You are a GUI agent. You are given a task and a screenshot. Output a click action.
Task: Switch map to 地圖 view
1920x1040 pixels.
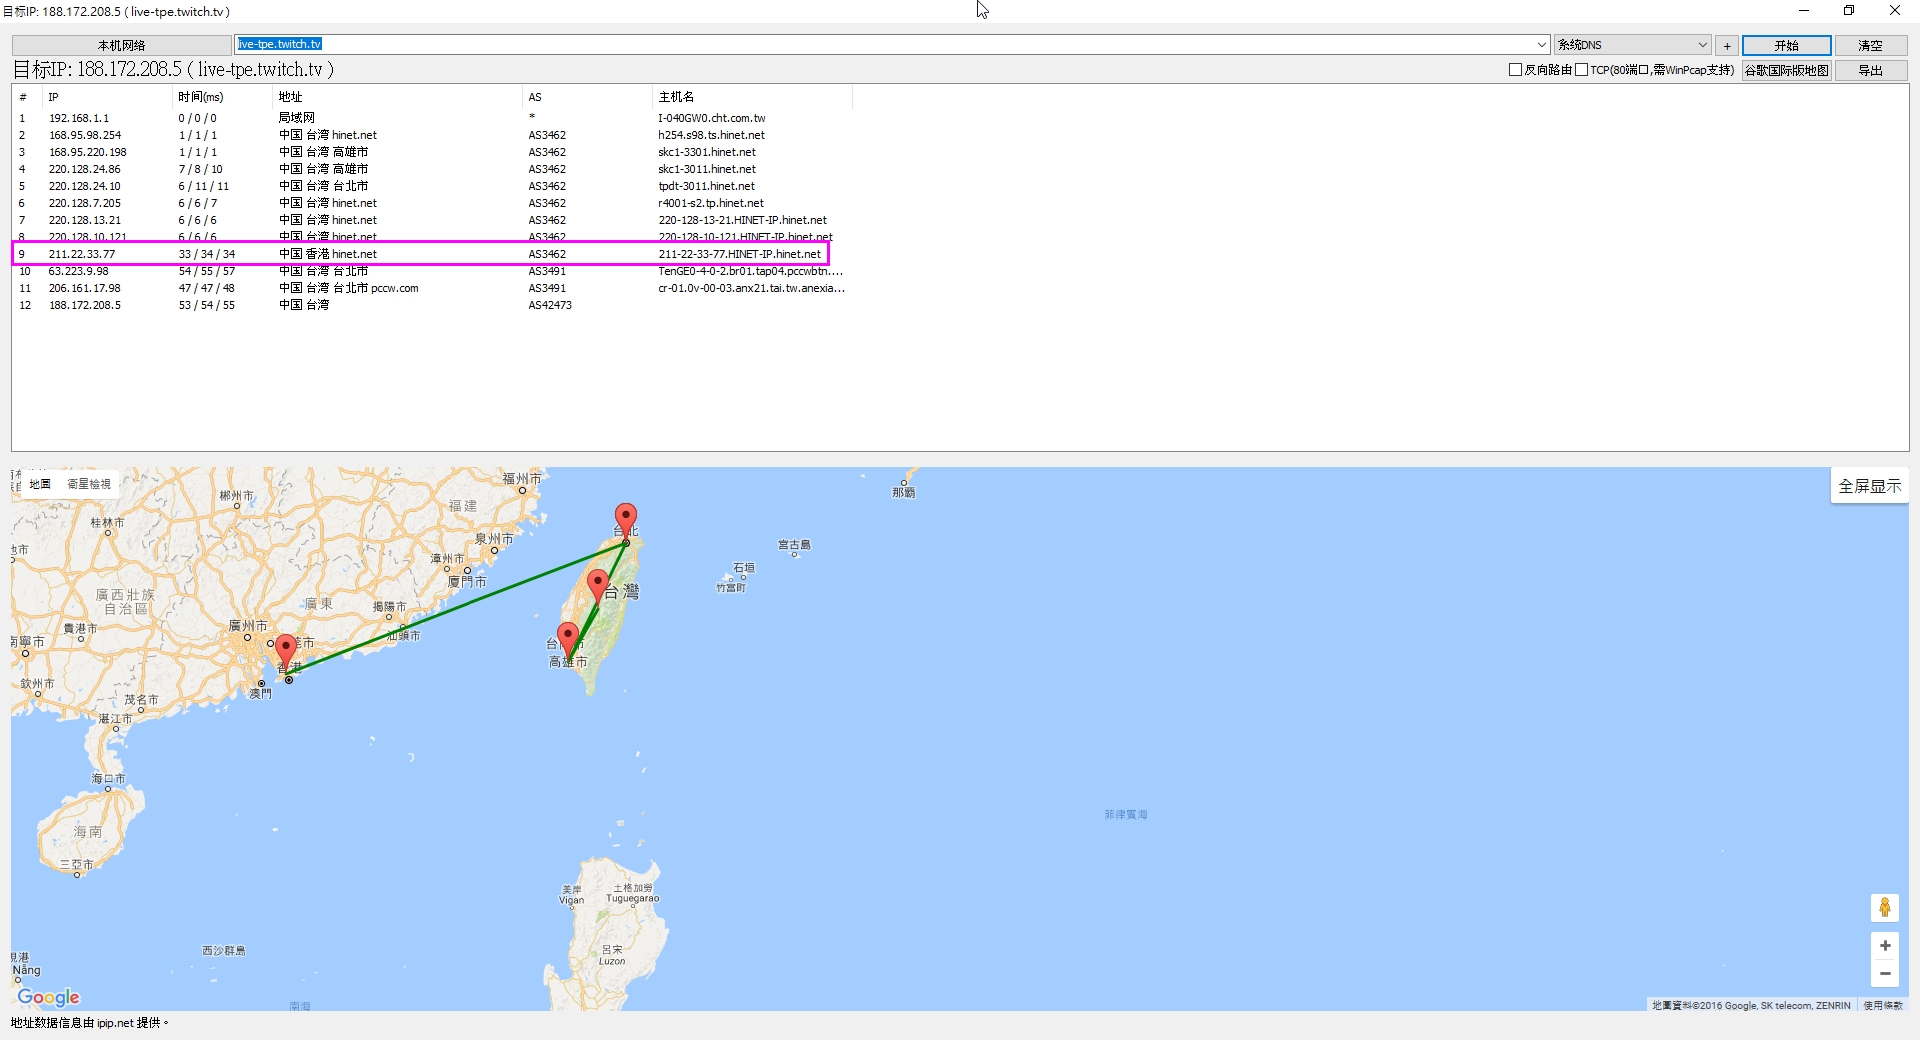[40, 484]
